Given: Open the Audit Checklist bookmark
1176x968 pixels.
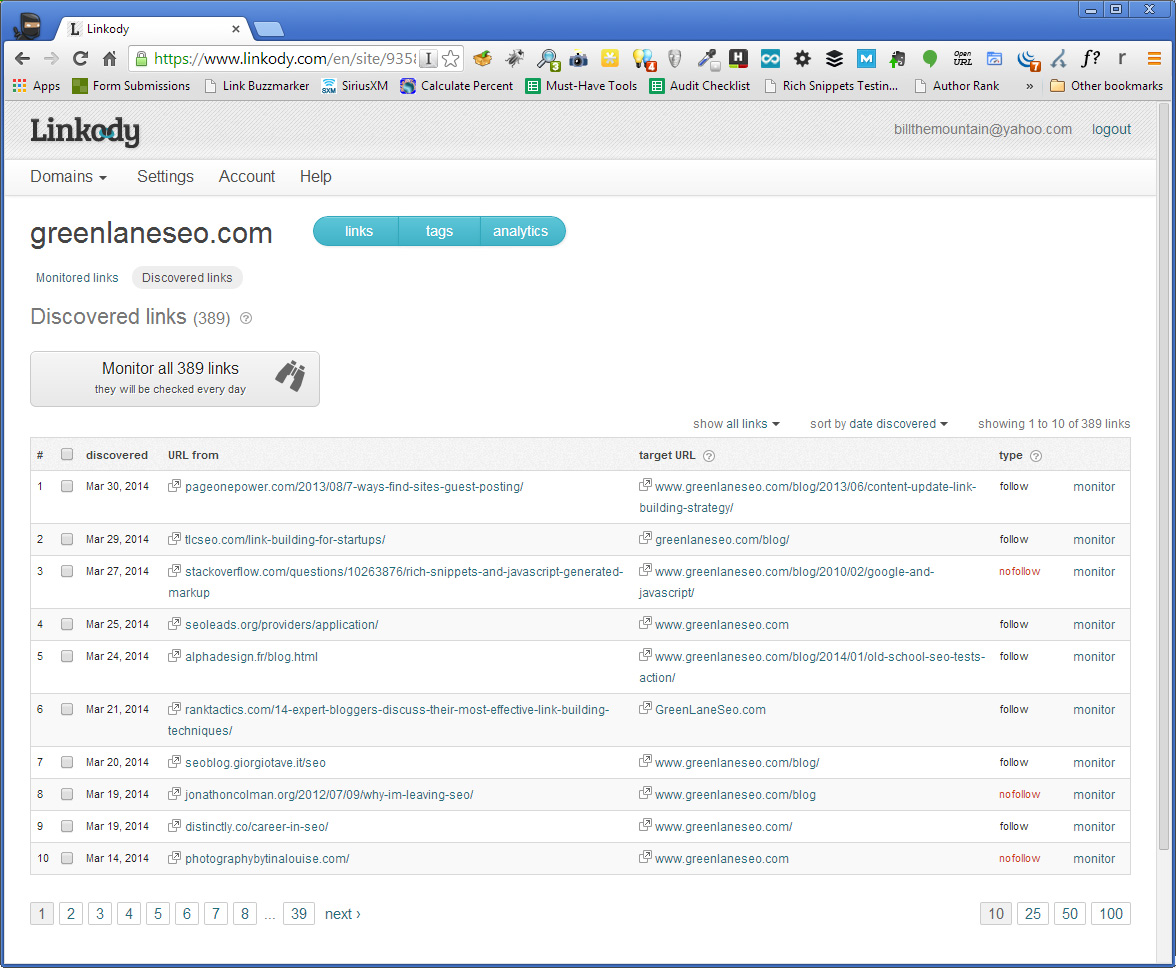Looking at the screenshot, I should click(x=700, y=85).
